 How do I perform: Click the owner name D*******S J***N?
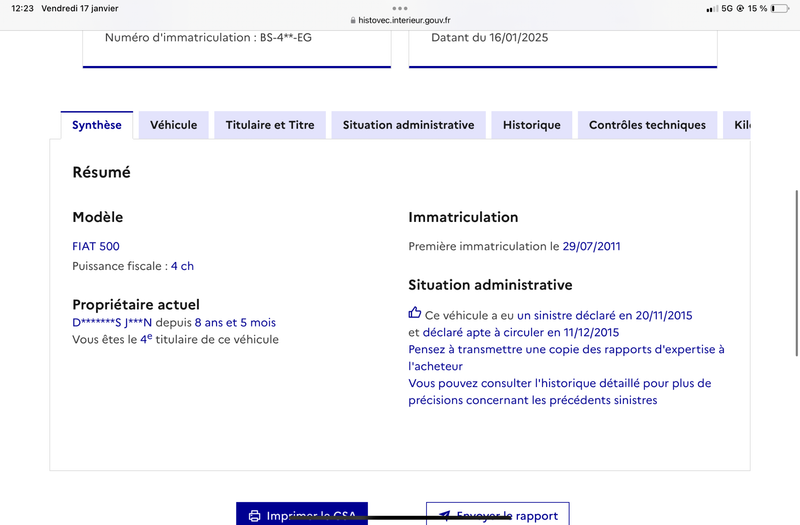coord(112,322)
